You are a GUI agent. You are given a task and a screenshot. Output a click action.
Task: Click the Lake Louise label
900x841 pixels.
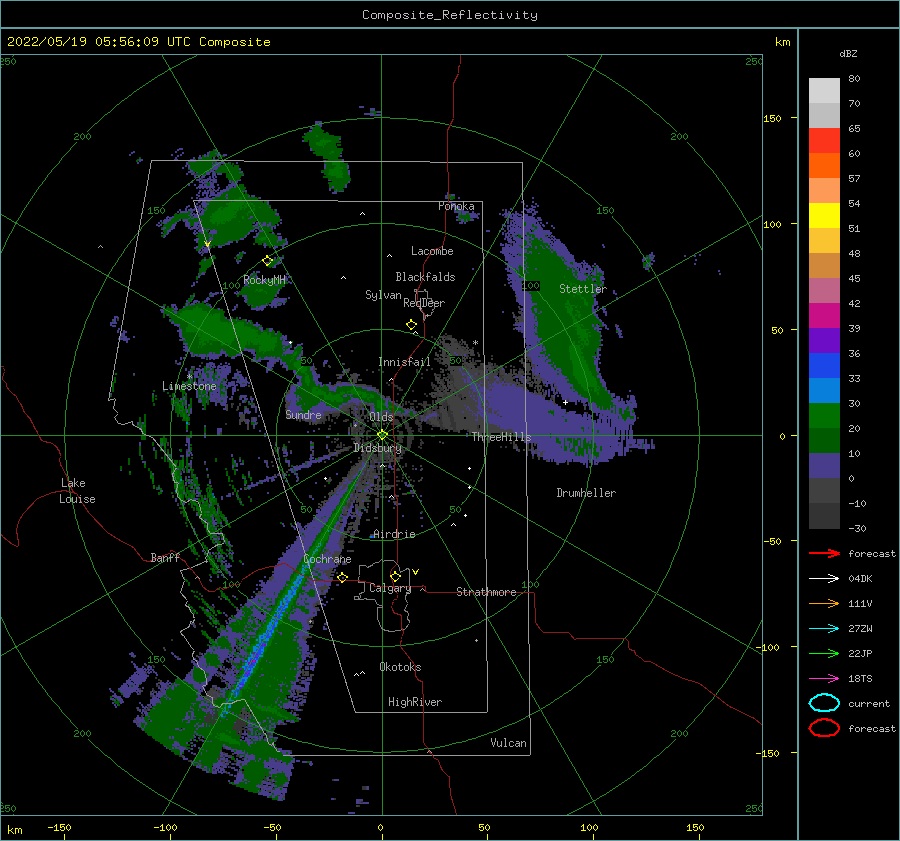pos(77,491)
